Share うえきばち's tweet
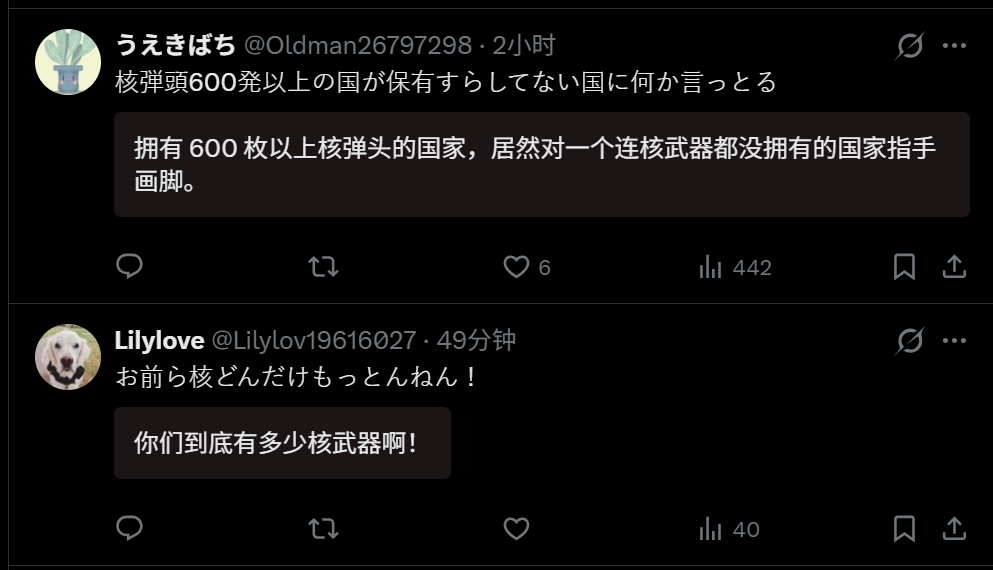This screenshot has height=570, width=993. tap(954, 267)
